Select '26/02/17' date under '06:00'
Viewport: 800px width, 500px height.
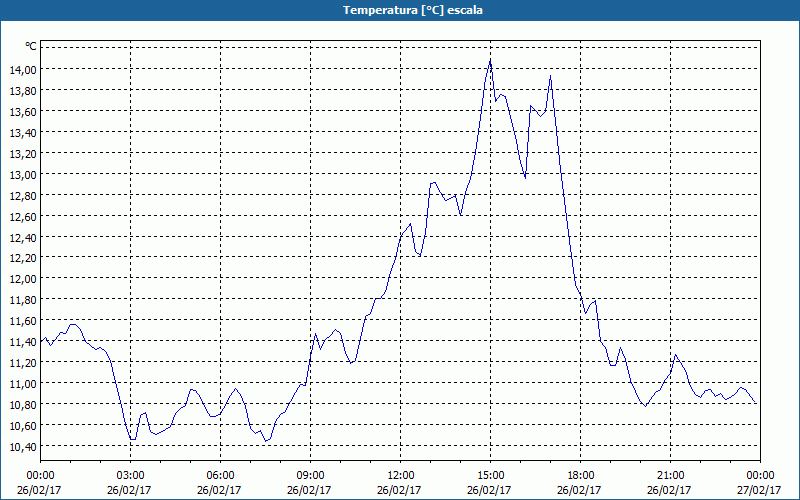219,490
